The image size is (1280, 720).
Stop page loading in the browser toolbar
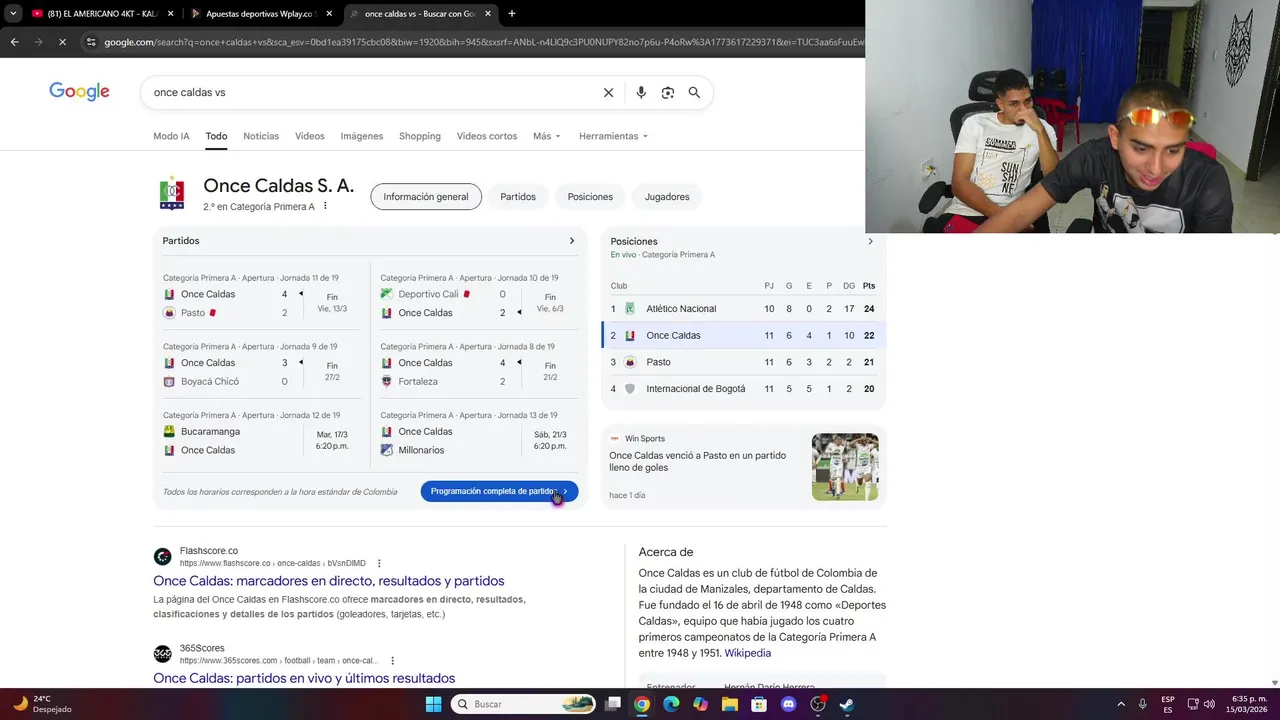62,42
